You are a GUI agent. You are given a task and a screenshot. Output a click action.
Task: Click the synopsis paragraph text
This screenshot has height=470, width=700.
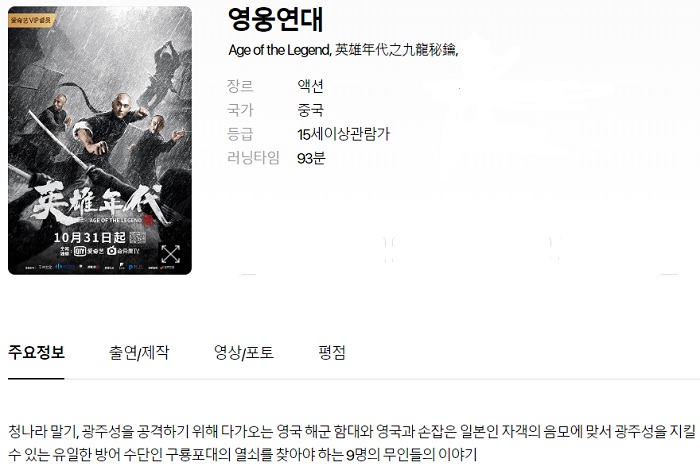coord(352,443)
